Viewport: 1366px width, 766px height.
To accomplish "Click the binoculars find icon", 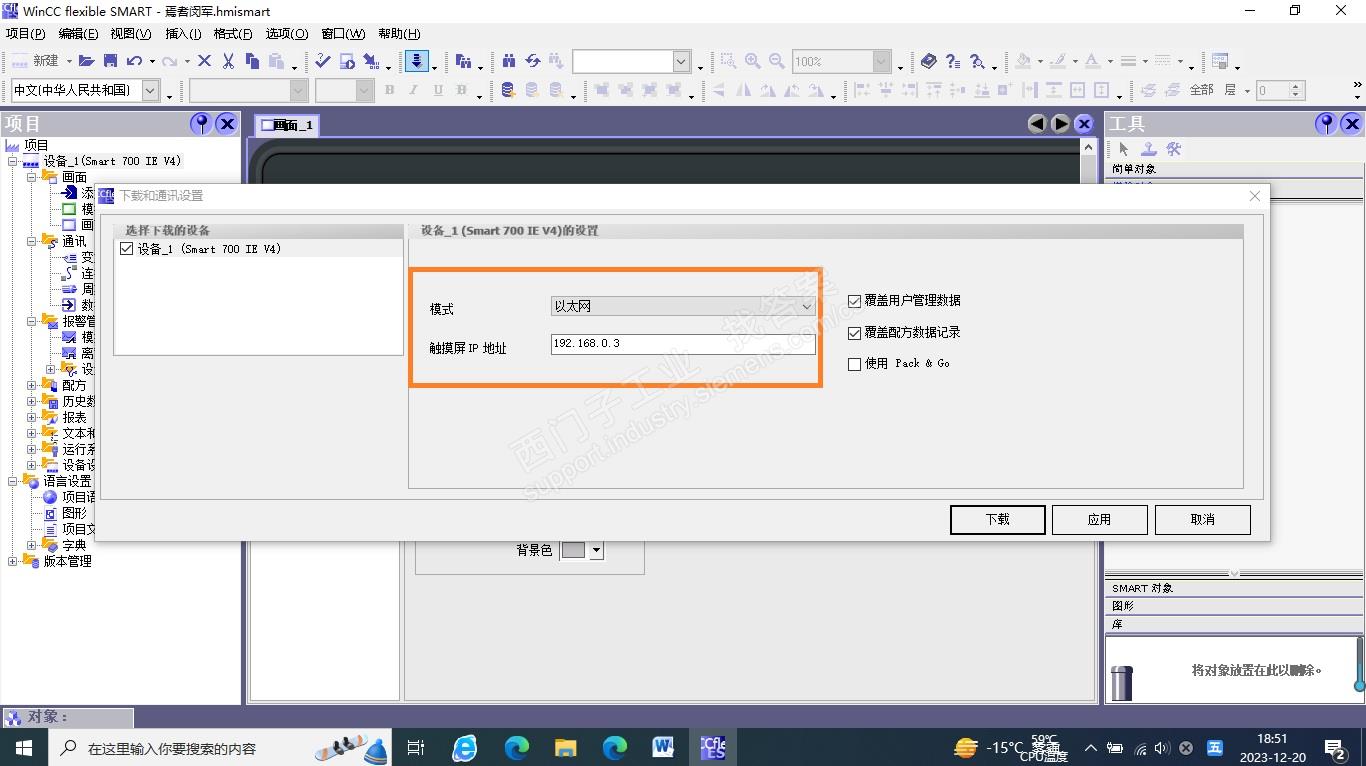I will [x=509, y=61].
